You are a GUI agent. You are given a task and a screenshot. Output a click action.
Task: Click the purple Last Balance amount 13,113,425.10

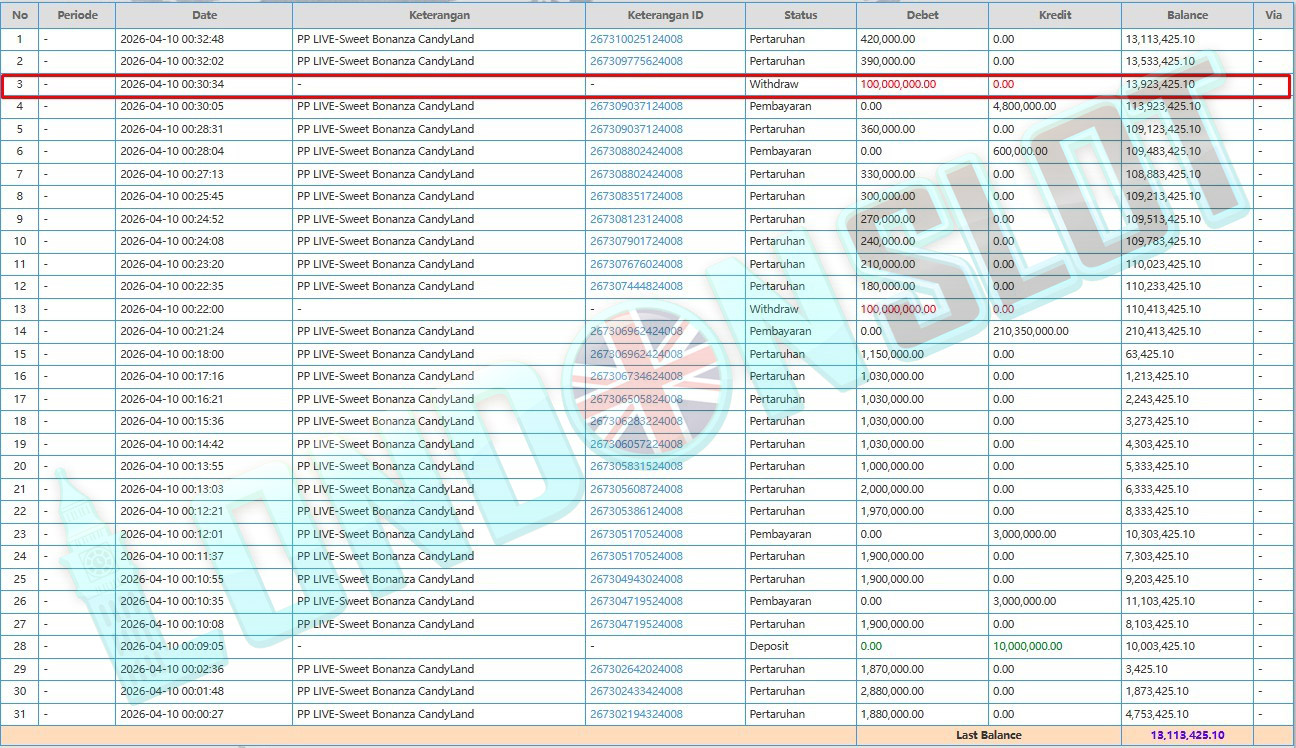click(1187, 735)
